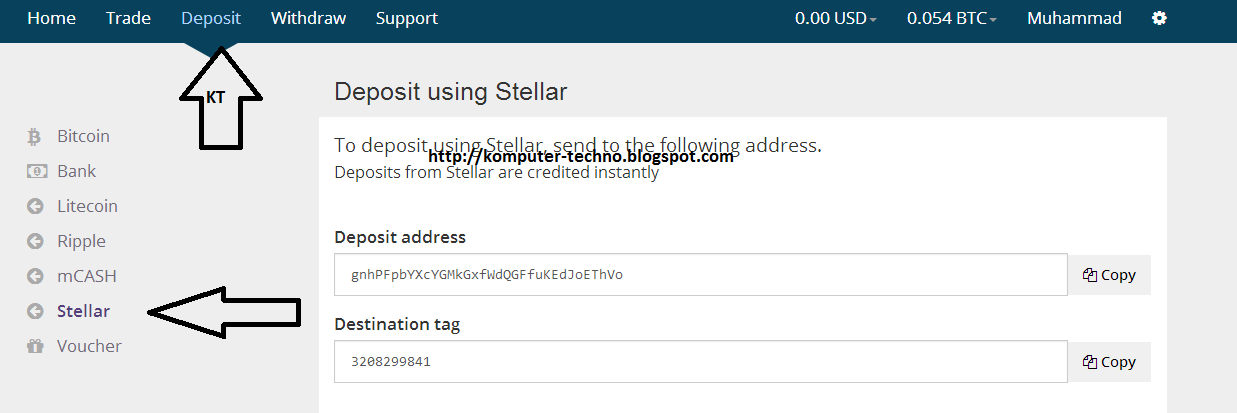Copy the destination tag
1237x413 pixels.
tap(1109, 362)
